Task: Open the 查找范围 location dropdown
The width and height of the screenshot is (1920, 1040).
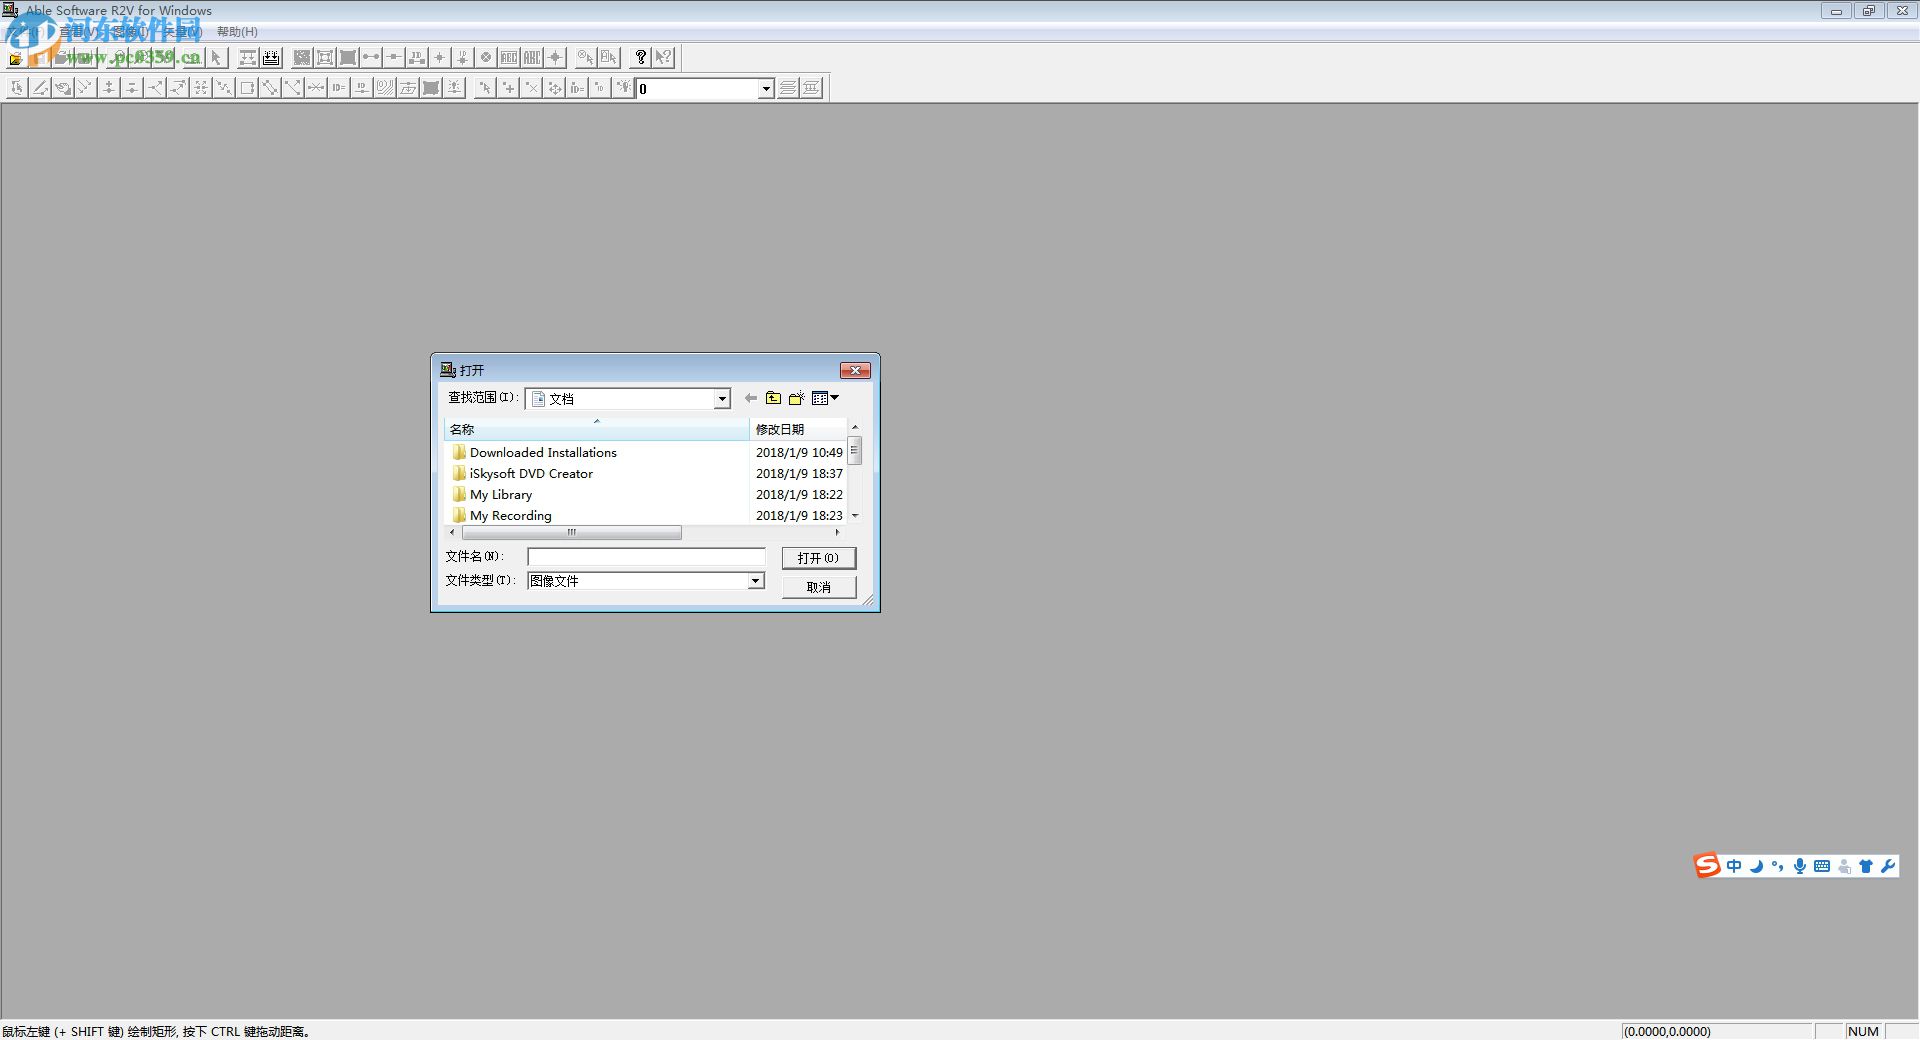Action: pyautogui.click(x=722, y=398)
